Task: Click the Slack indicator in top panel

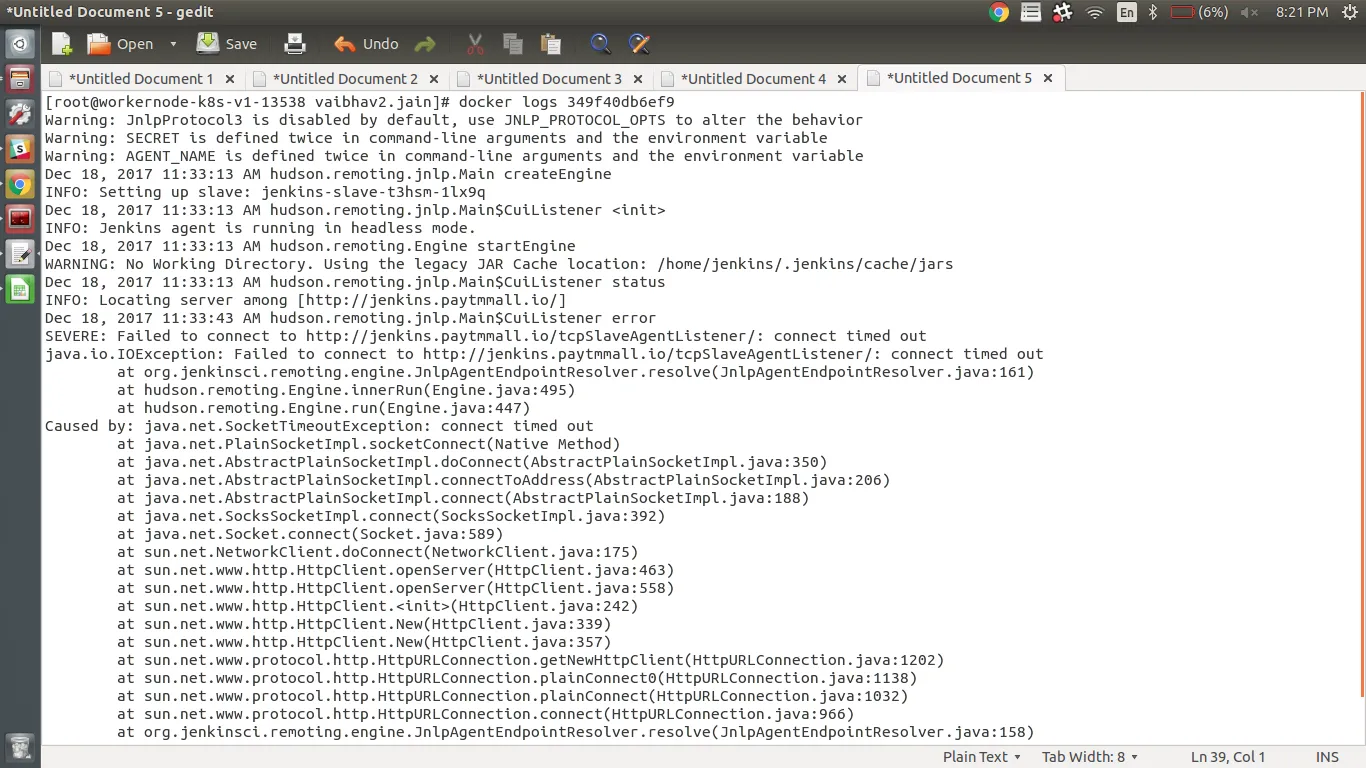Action: [1062, 12]
